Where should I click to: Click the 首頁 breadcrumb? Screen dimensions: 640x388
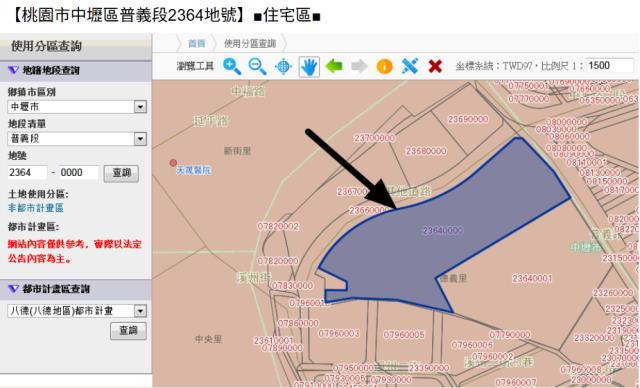[197, 43]
